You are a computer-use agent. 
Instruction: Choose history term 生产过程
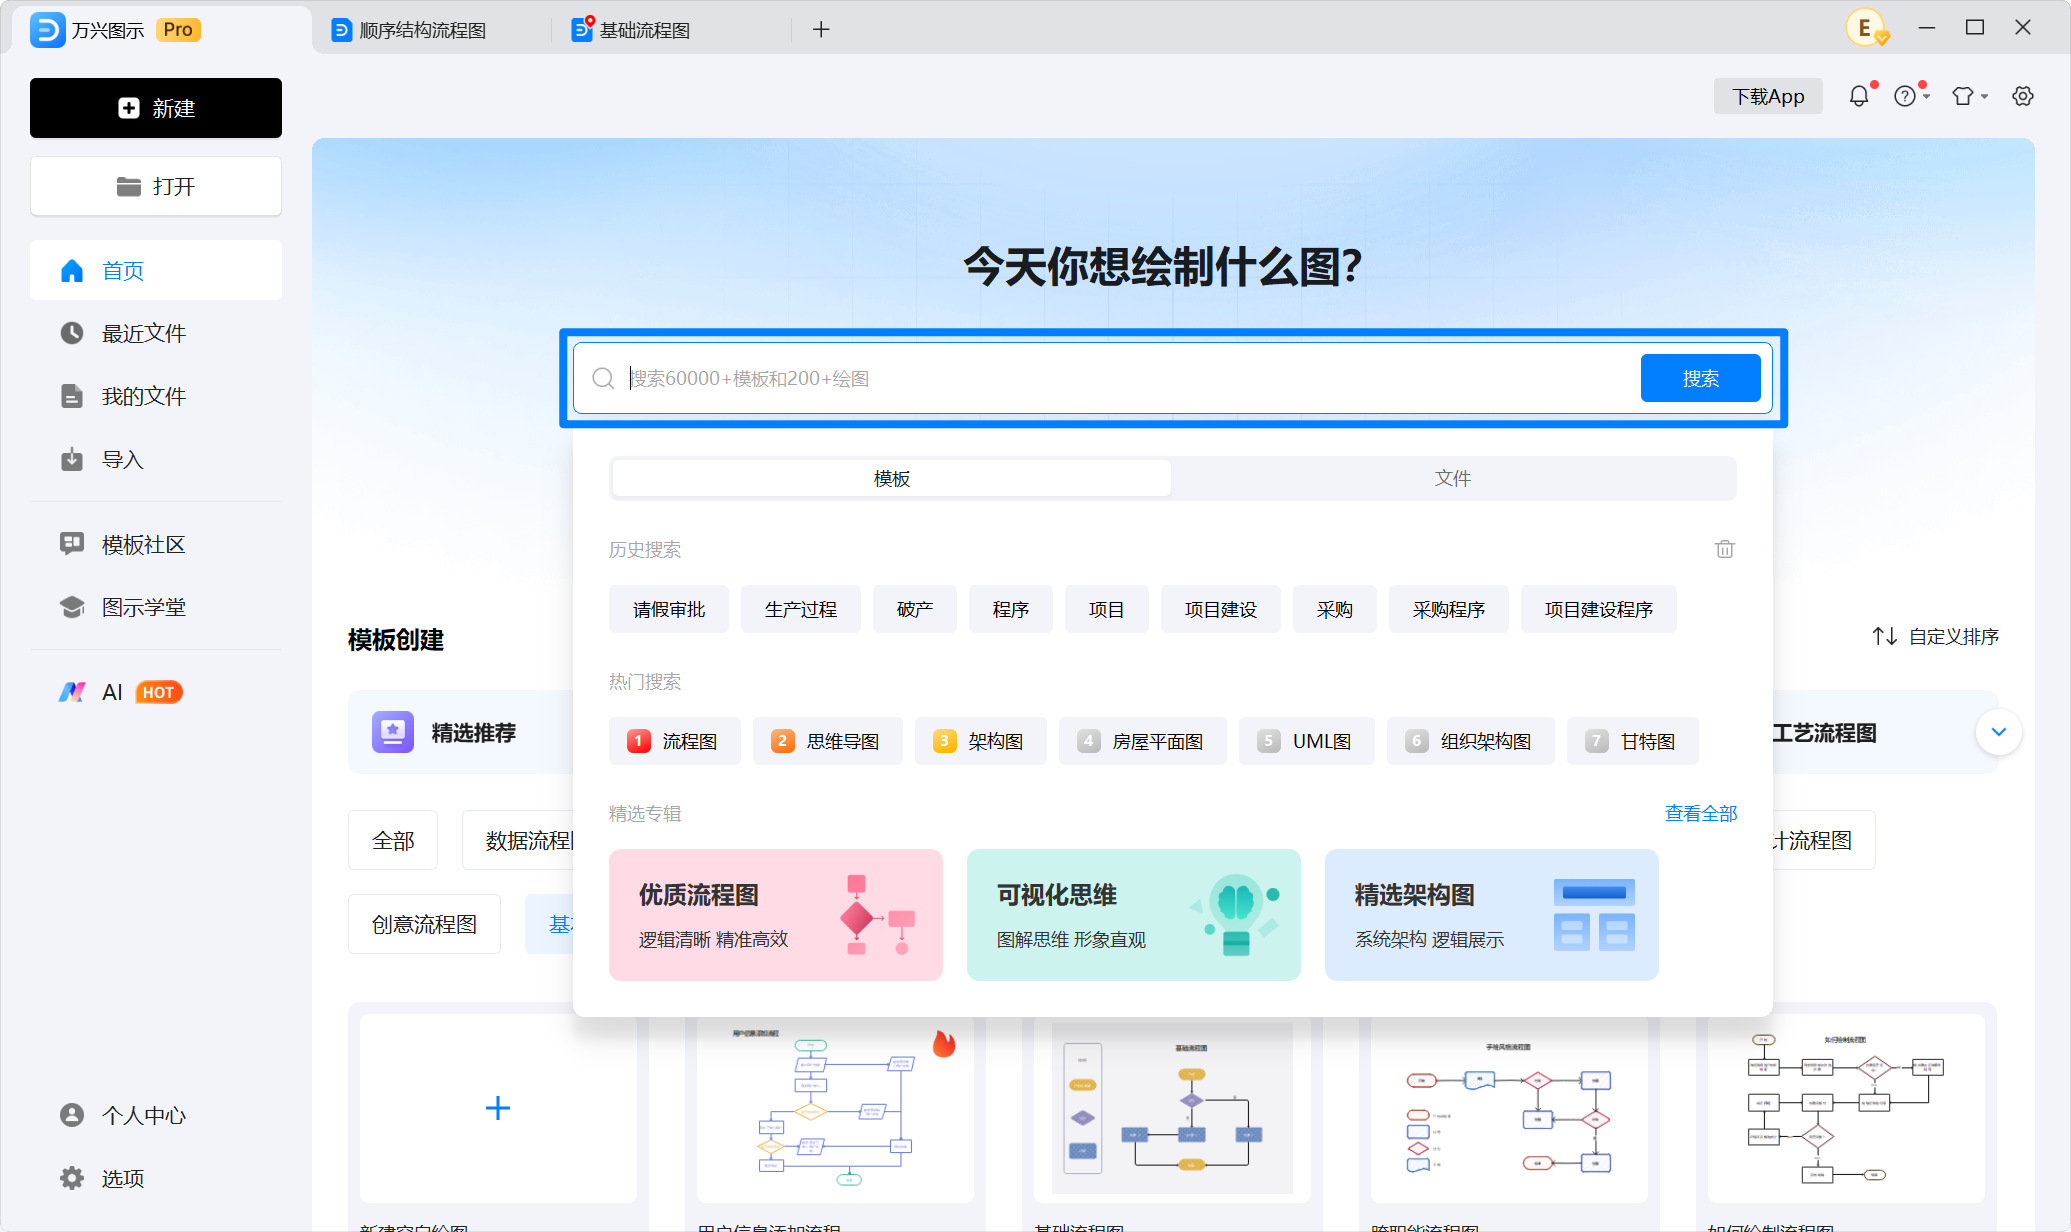801,609
